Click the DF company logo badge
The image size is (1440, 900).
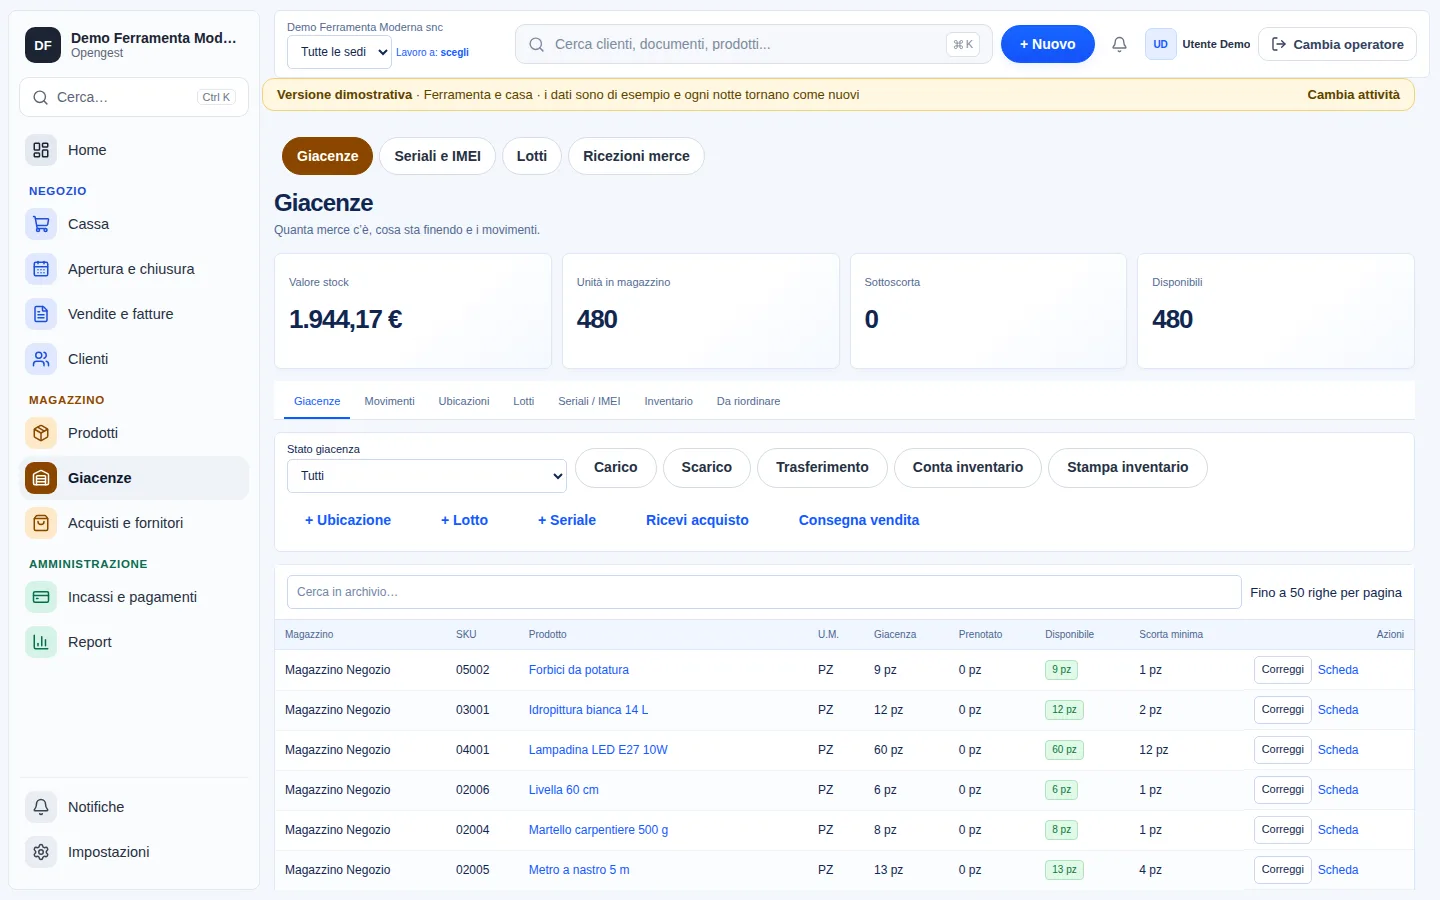43,45
